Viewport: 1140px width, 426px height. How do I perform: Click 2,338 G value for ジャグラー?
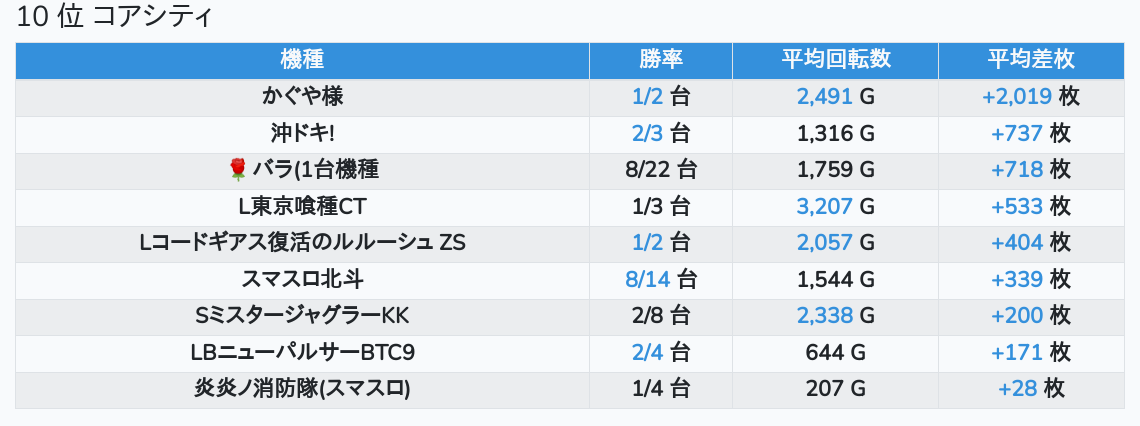click(x=835, y=316)
